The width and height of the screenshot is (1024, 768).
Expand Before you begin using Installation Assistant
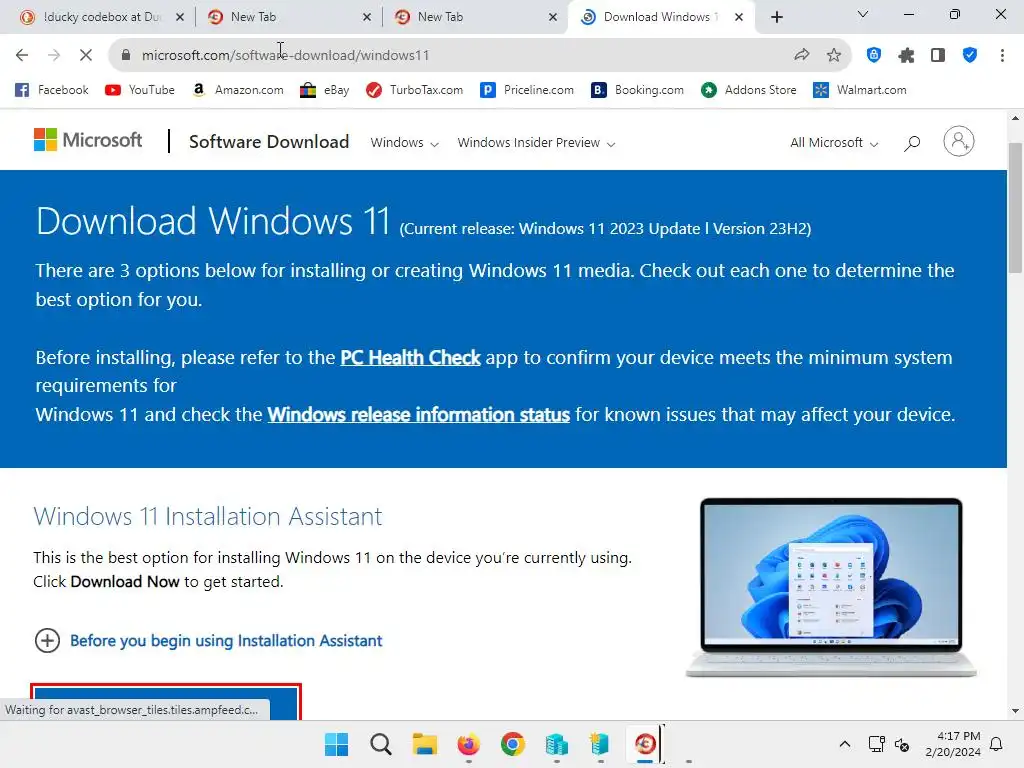[208, 641]
